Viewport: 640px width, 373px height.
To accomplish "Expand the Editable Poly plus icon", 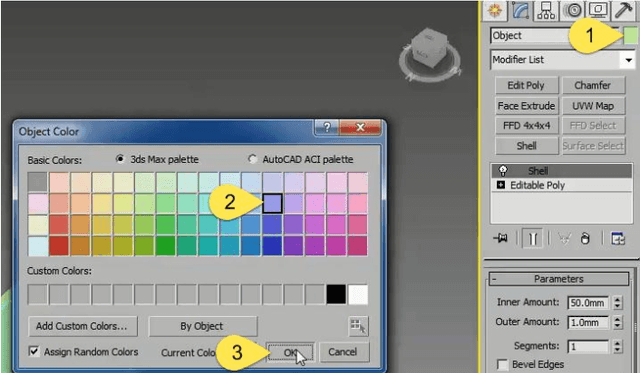I will [501, 185].
